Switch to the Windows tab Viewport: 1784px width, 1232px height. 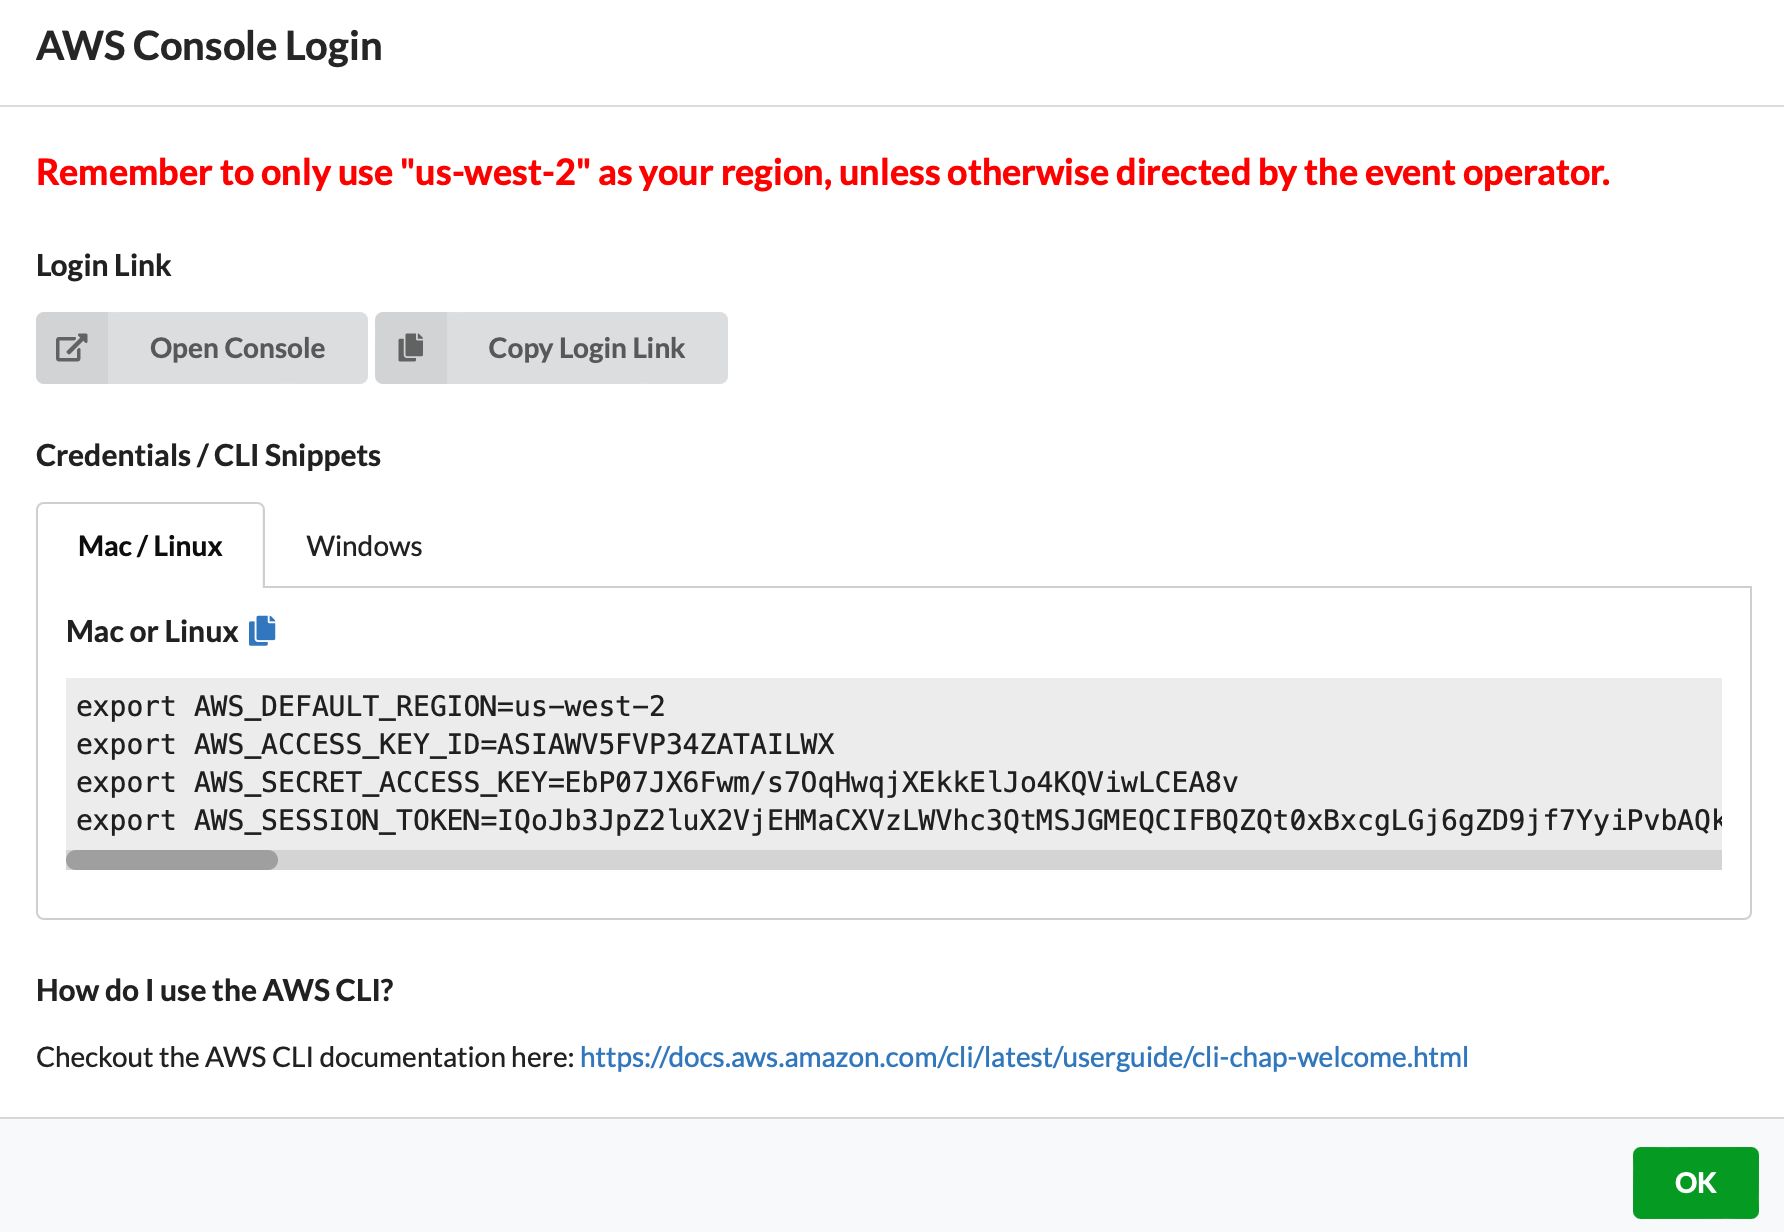364,546
